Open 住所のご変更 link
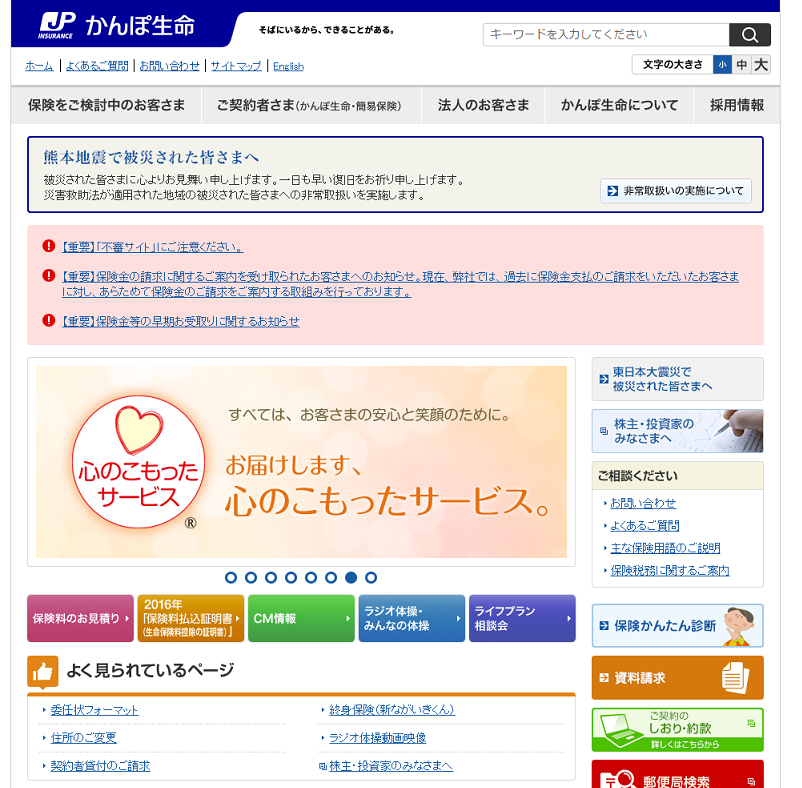 click(x=83, y=738)
